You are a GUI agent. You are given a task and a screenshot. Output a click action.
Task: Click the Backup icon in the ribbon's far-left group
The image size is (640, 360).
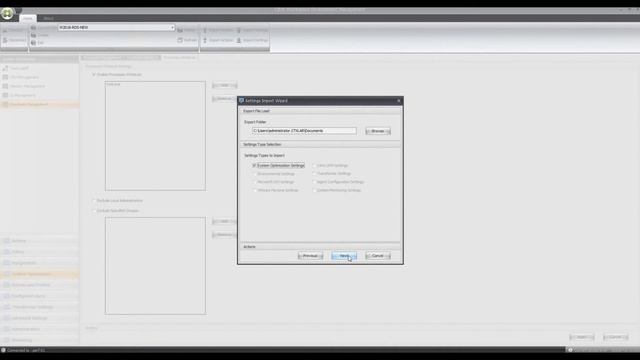pos(5,30)
